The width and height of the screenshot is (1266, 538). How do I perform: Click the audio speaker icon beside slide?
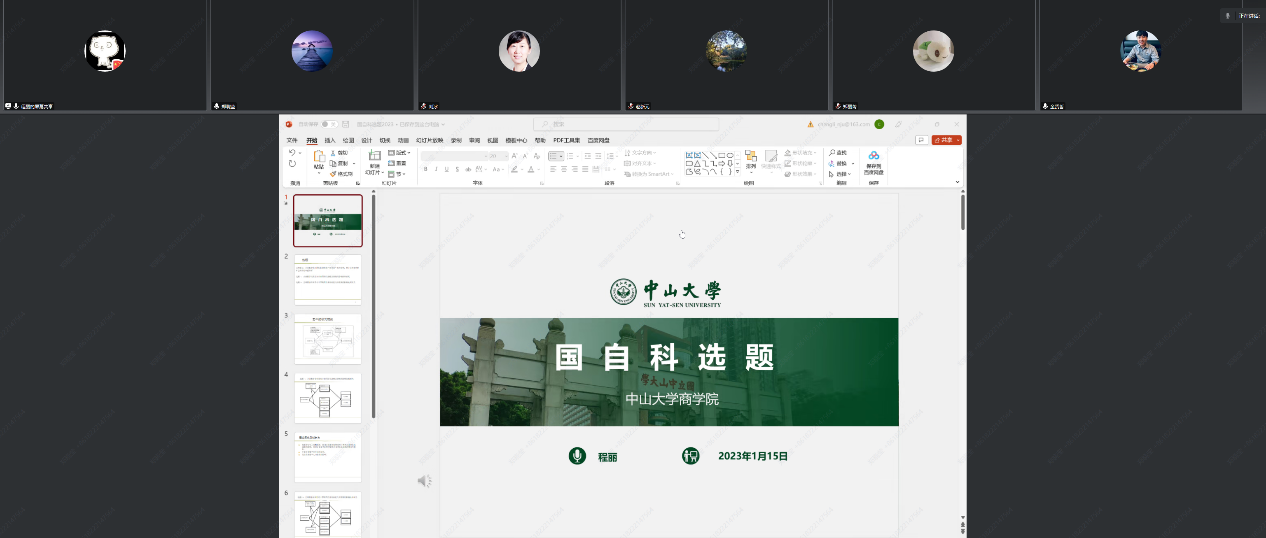[x=424, y=481]
